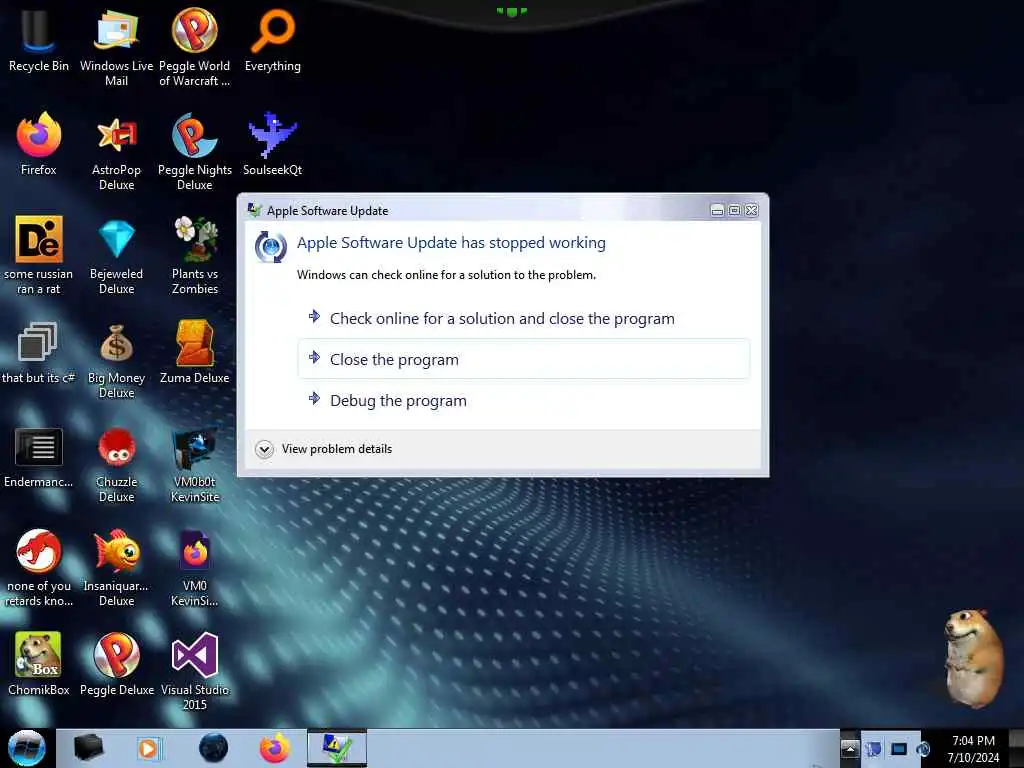This screenshot has width=1024, height=768.
Task: Click the Apple Software Update title bar icon
Action: (x=255, y=210)
